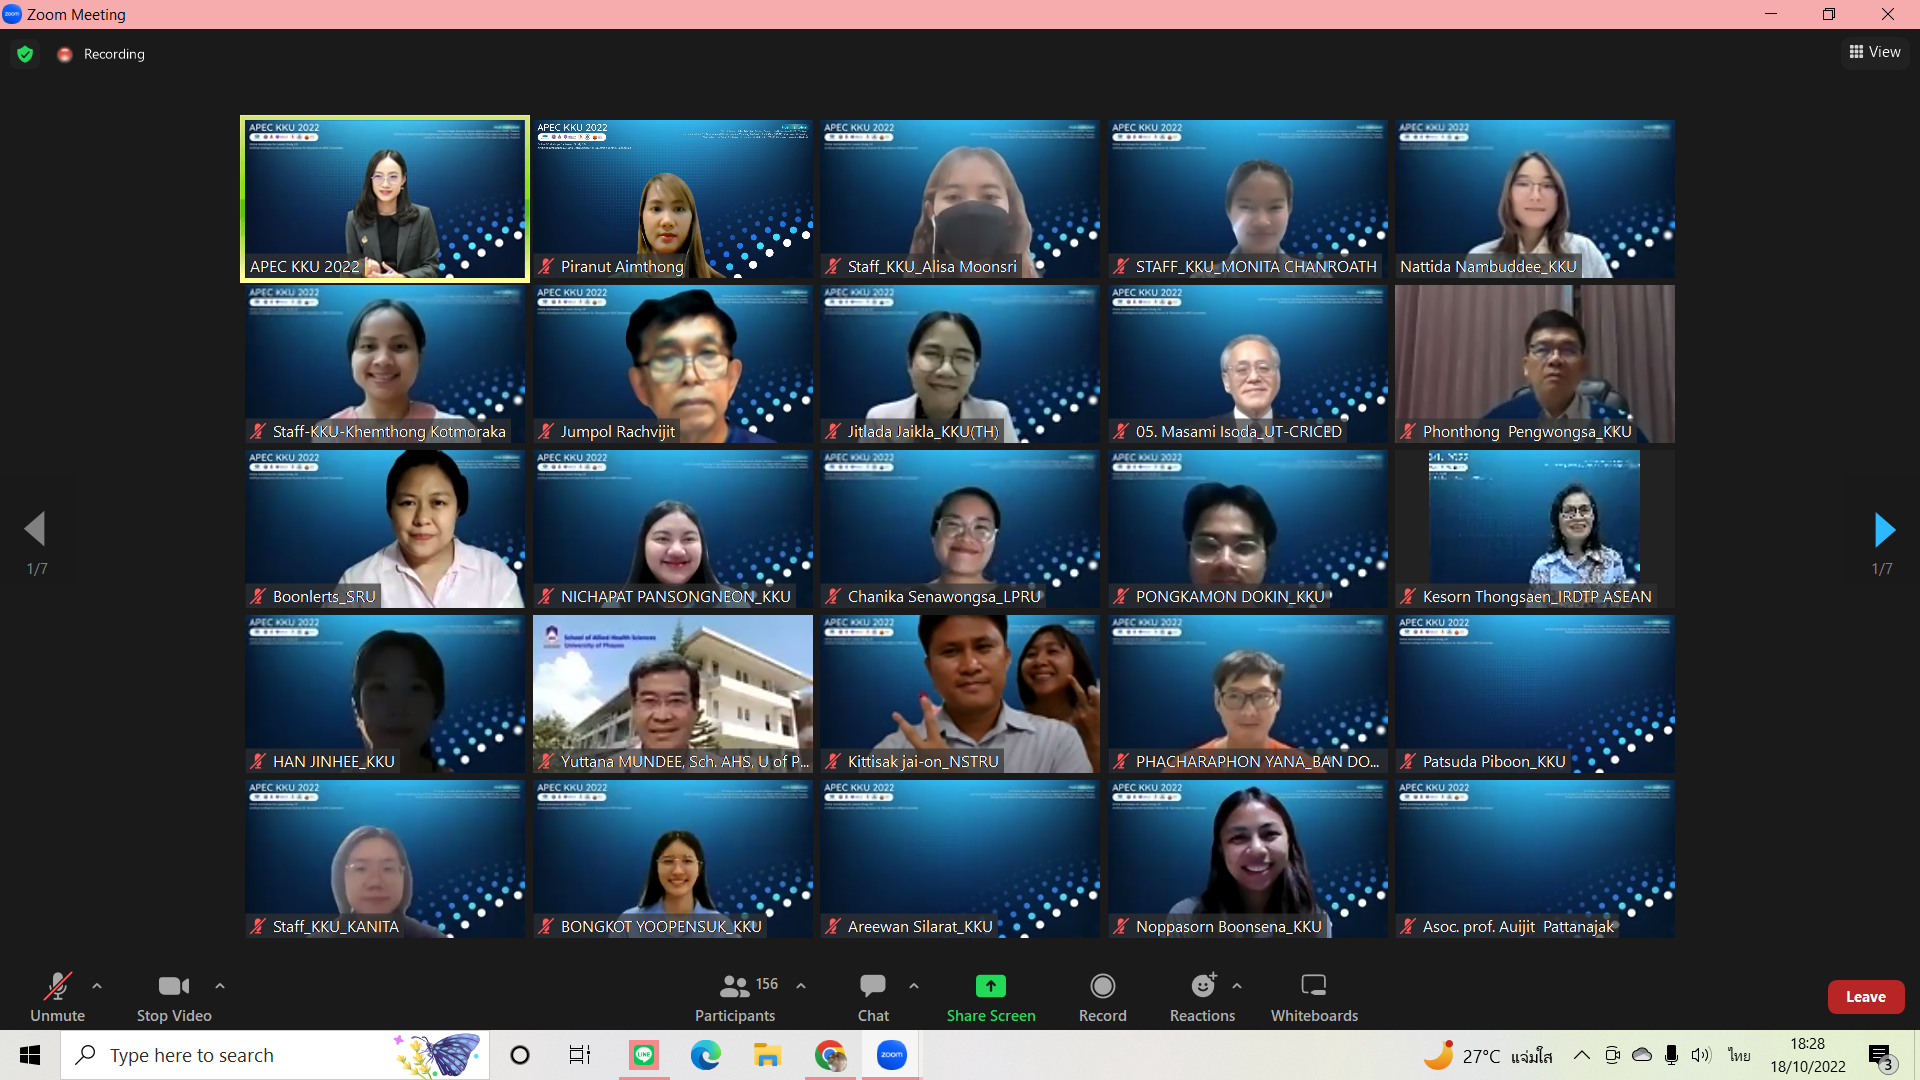Click the green Share Screen icon
1920x1080 pixels.
[990, 986]
